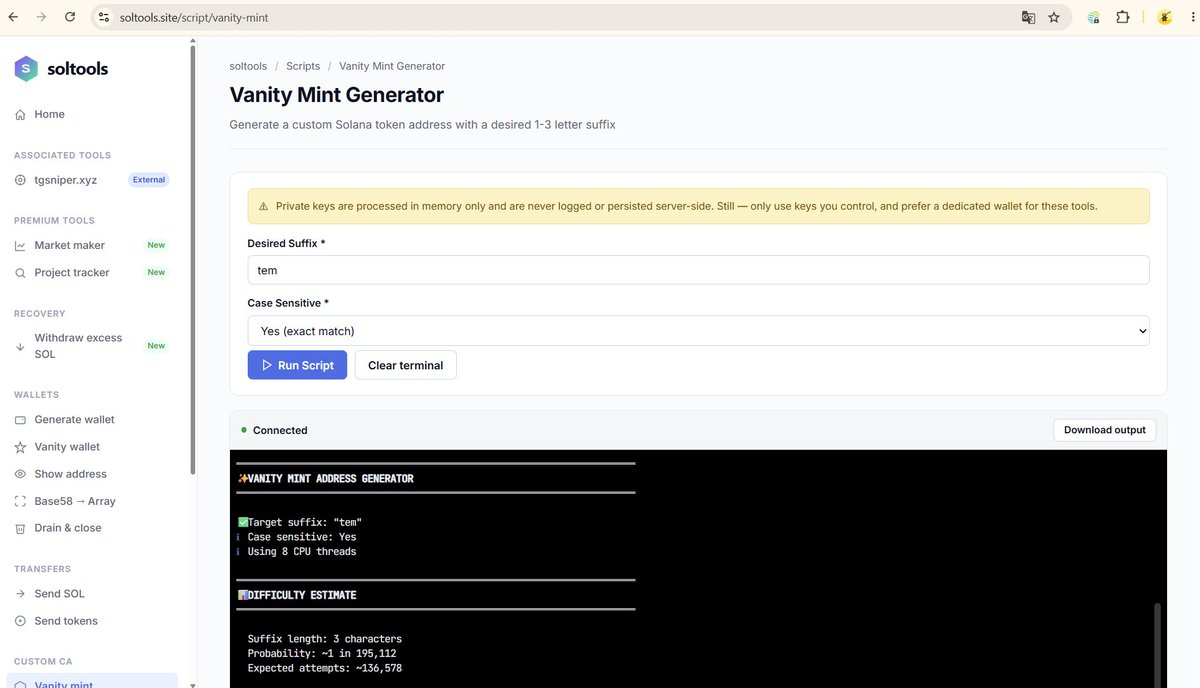The width and height of the screenshot is (1200, 688).
Task: Click the Send SOL arrow icon
Action: pyautogui.click(x=21, y=594)
